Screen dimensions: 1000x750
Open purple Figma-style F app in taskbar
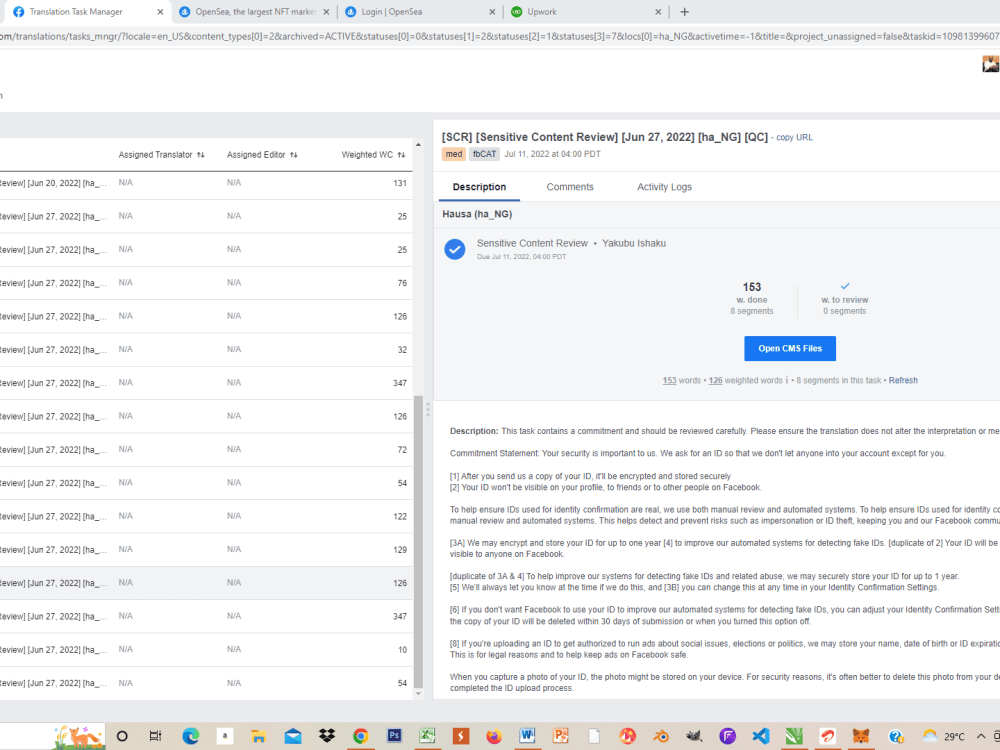coord(727,736)
